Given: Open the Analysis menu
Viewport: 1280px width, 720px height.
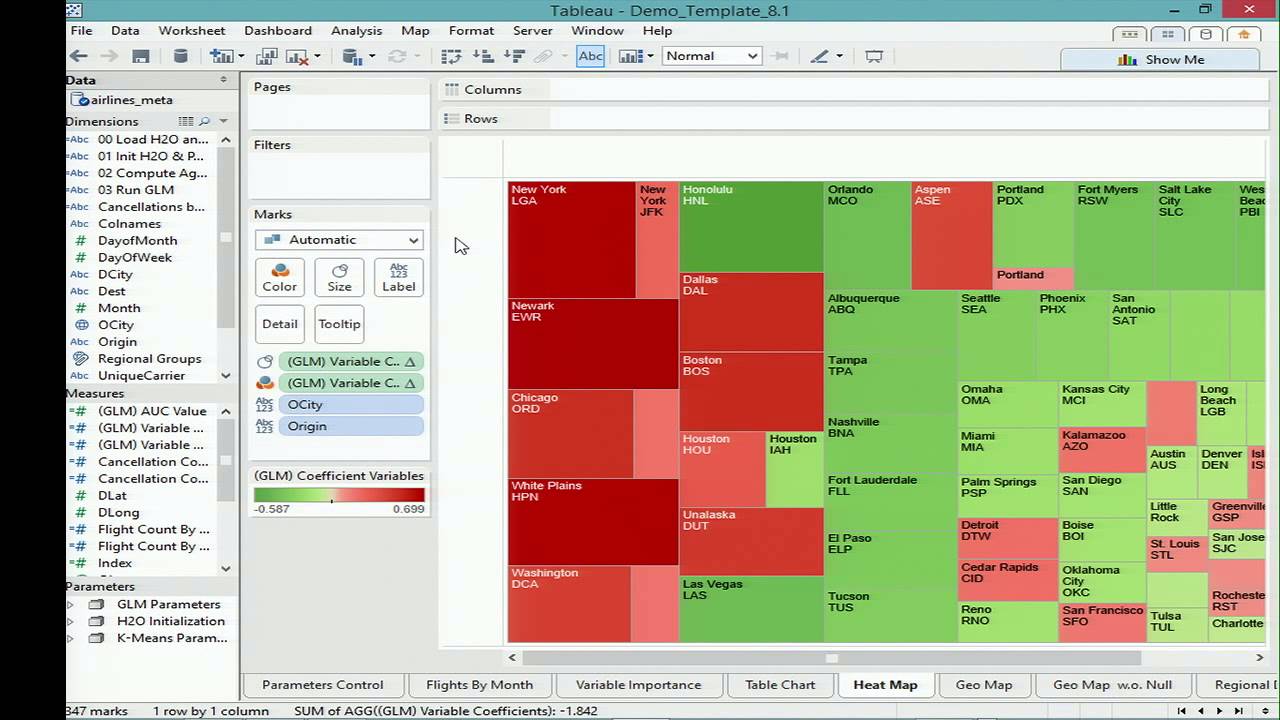Looking at the screenshot, I should 356,31.
